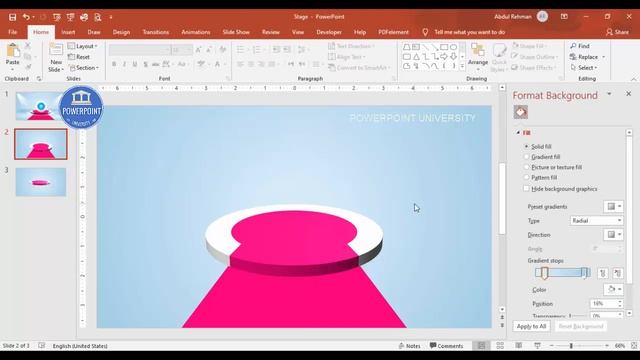
Task: Select the rectangle shape in shapes gallery
Action: coord(444,47)
